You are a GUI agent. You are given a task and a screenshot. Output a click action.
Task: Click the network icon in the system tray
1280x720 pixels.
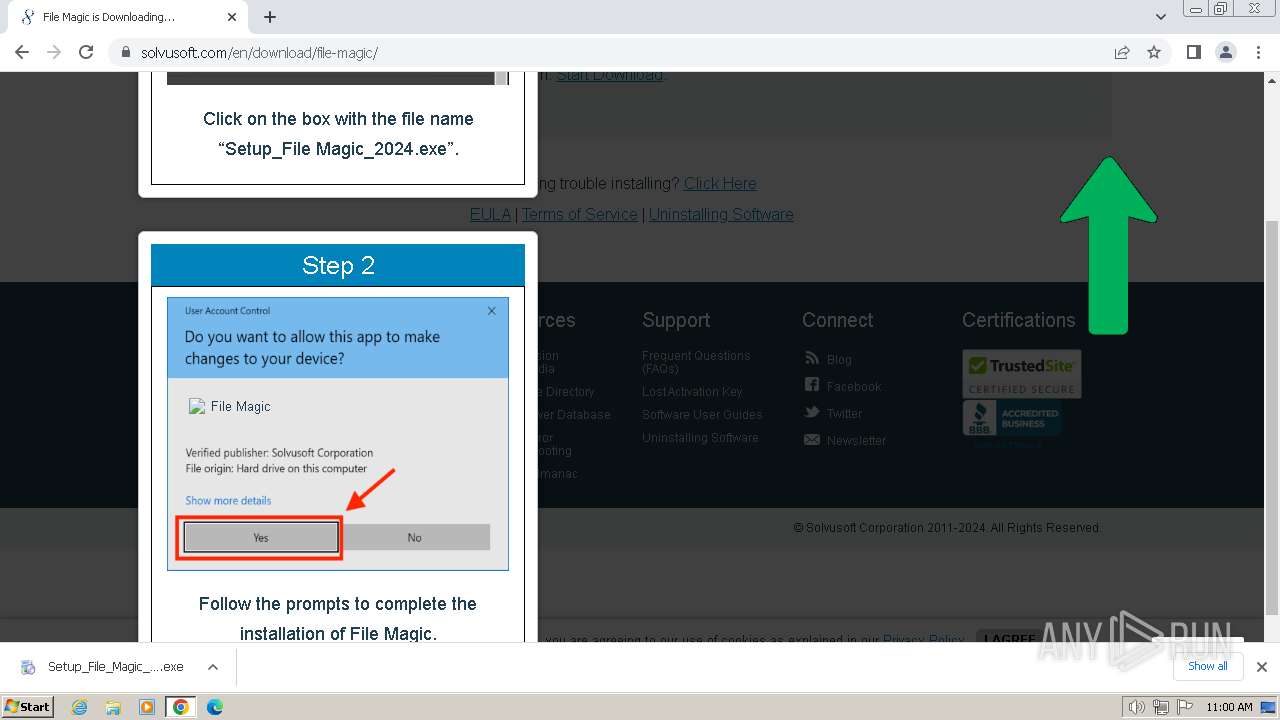[x=1161, y=707]
